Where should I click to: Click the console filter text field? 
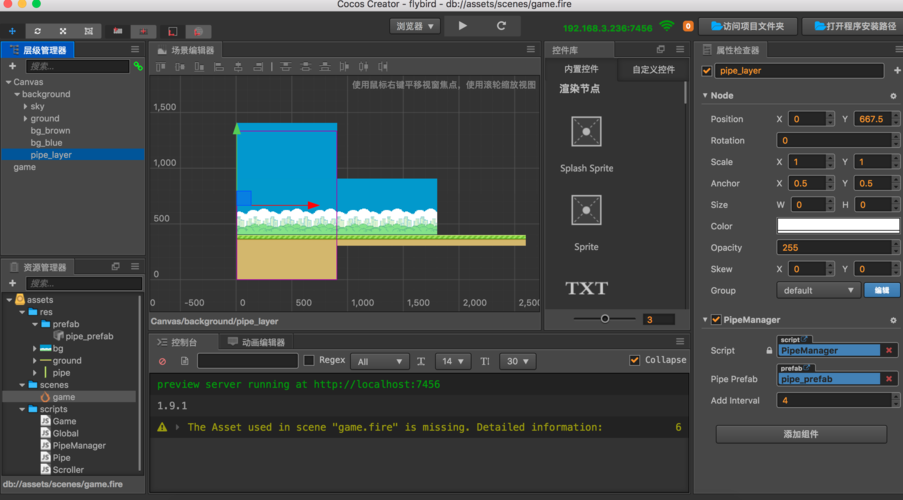point(248,361)
